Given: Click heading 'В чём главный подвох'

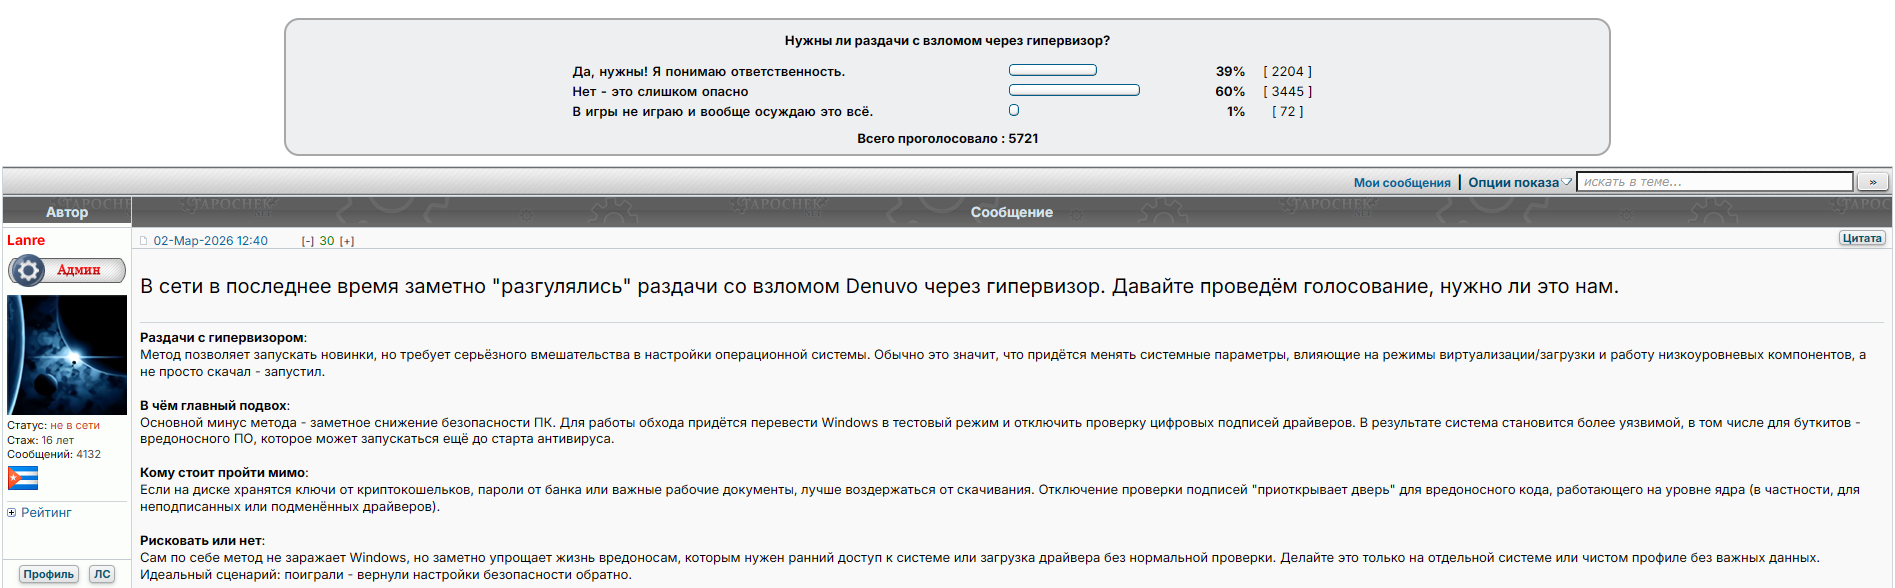Looking at the screenshot, I should tap(214, 405).
